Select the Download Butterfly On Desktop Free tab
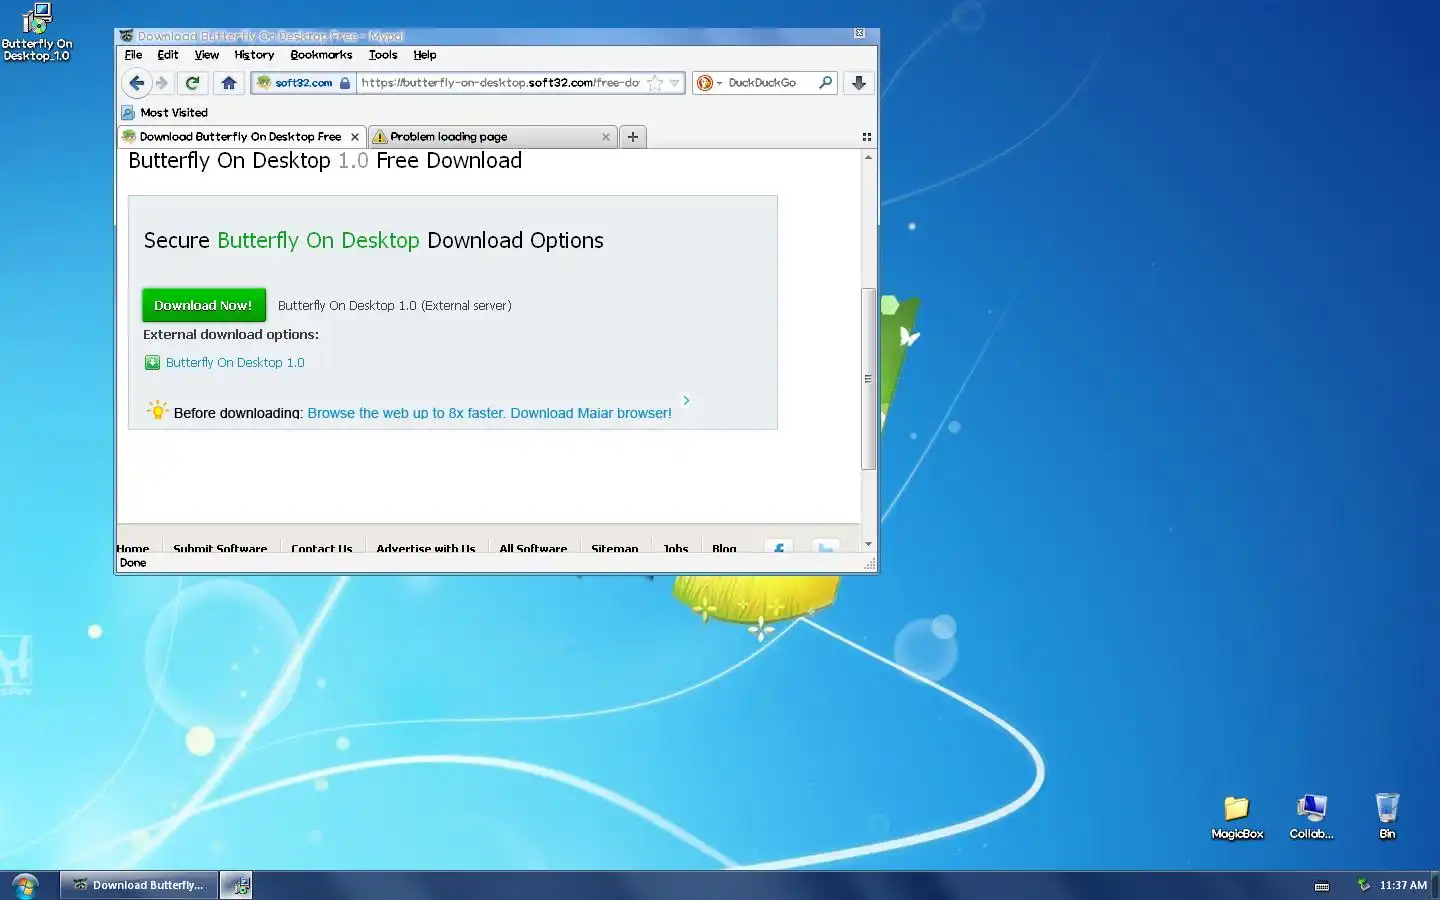Screen dimensions: 1440x900 [x=241, y=137]
